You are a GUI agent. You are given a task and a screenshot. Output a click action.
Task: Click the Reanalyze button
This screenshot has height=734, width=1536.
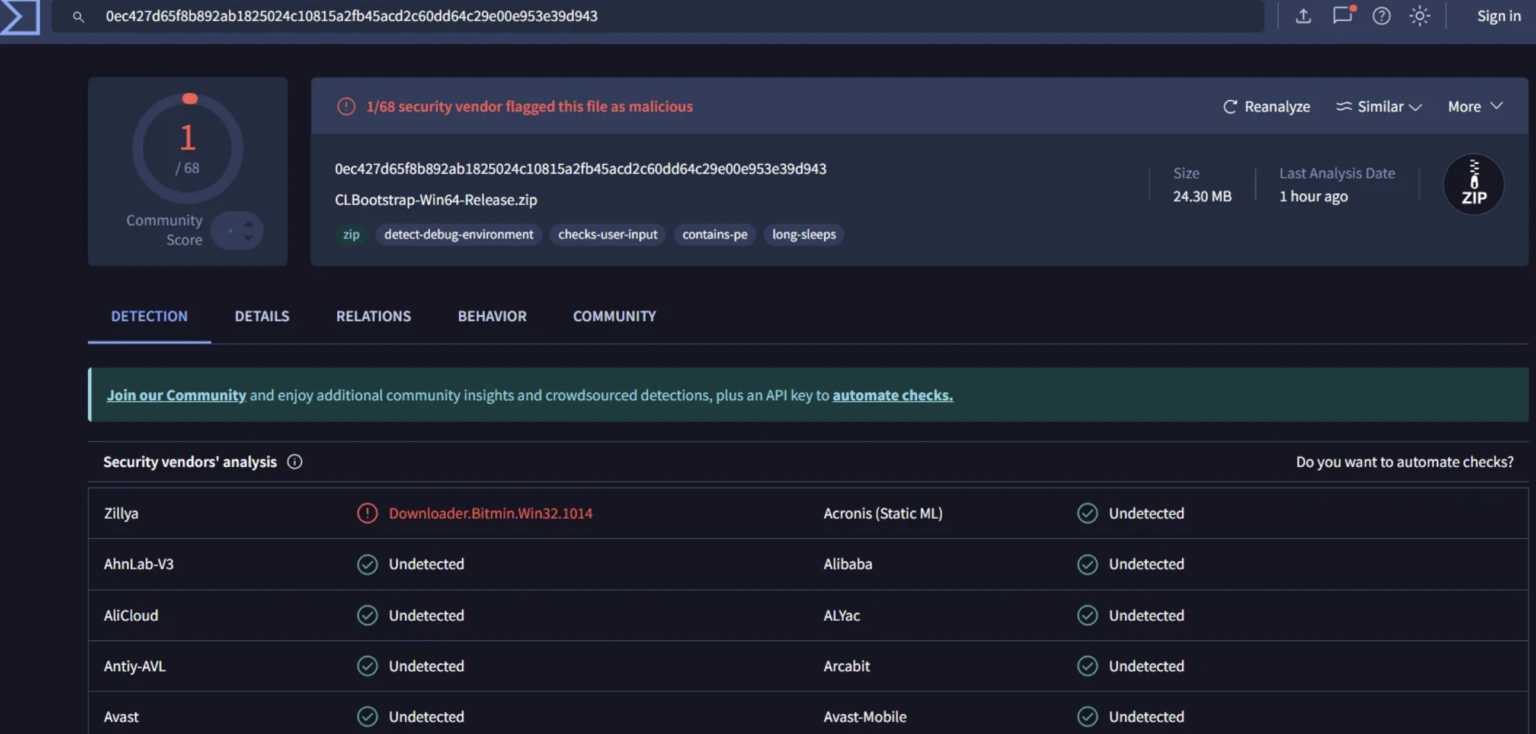pos(1266,107)
